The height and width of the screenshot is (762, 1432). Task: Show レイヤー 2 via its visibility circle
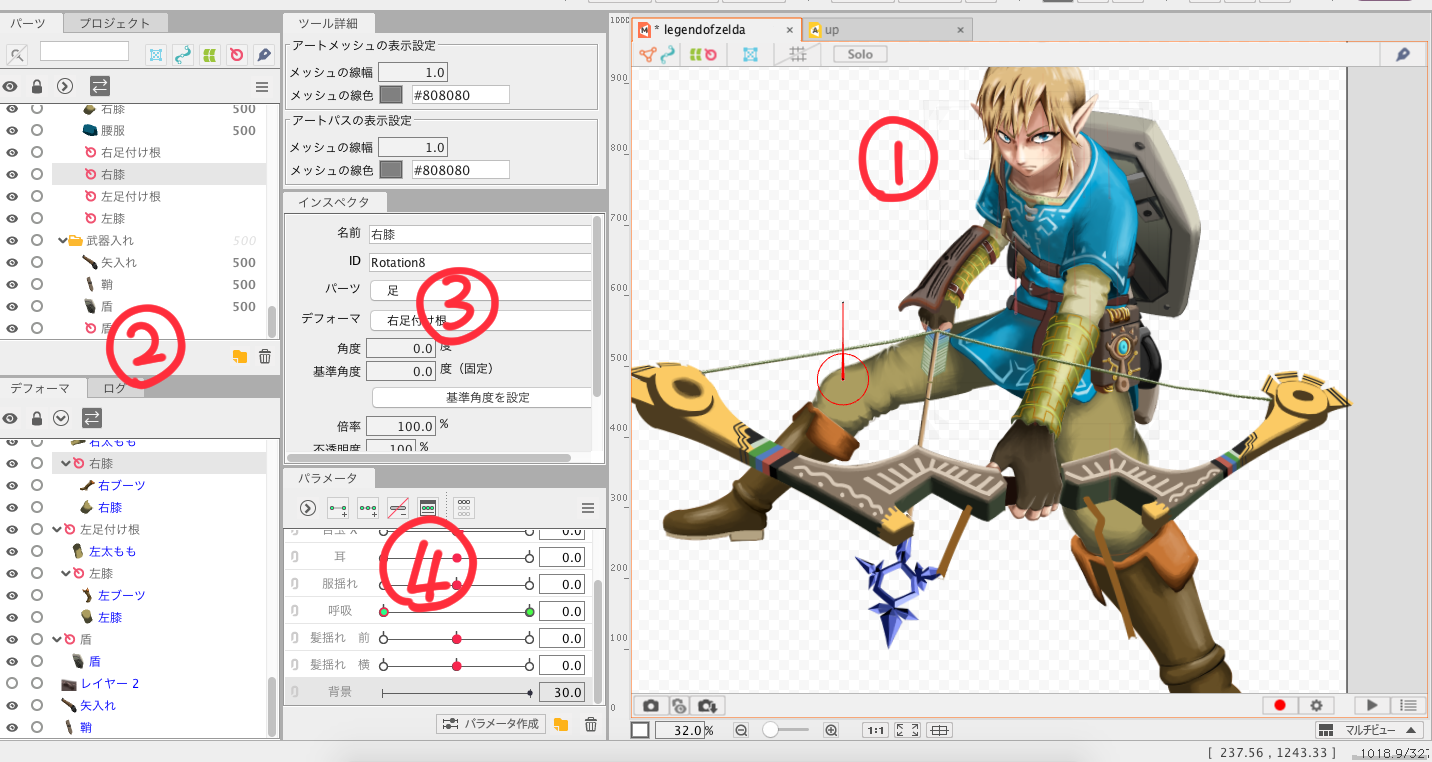click(x=13, y=683)
